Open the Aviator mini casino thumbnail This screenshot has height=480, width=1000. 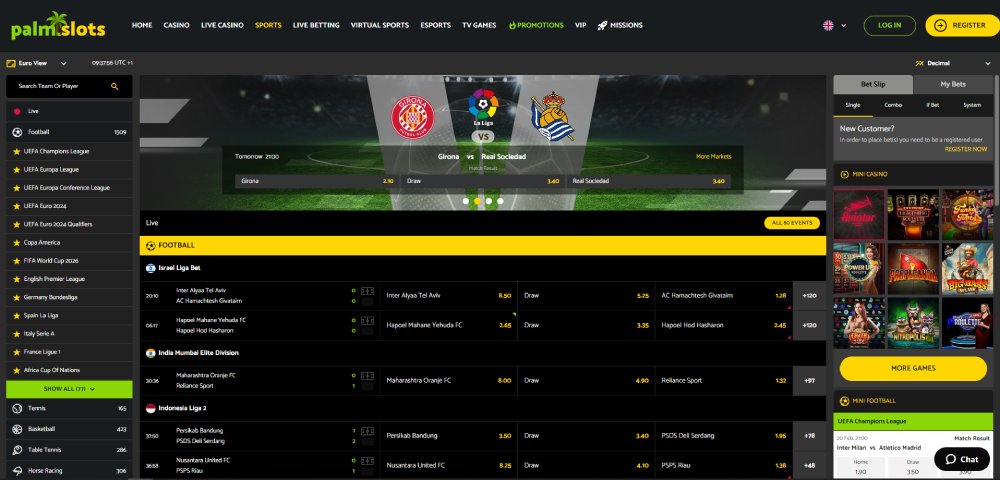(859, 214)
